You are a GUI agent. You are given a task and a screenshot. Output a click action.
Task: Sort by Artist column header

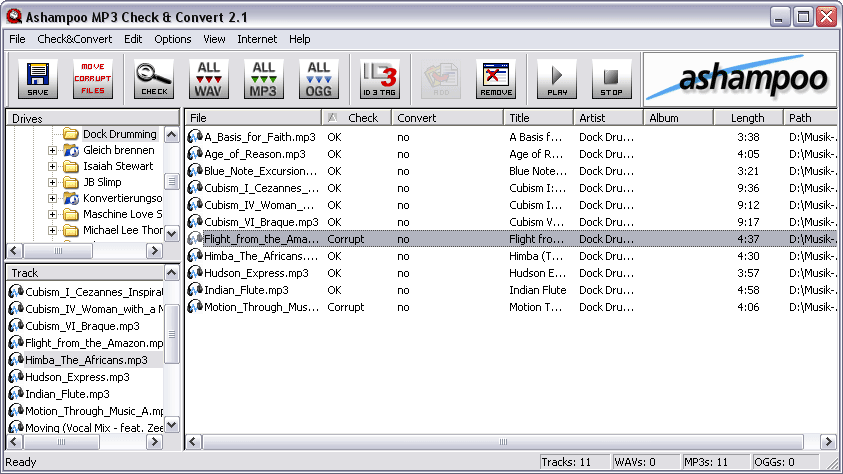click(x=608, y=118)
